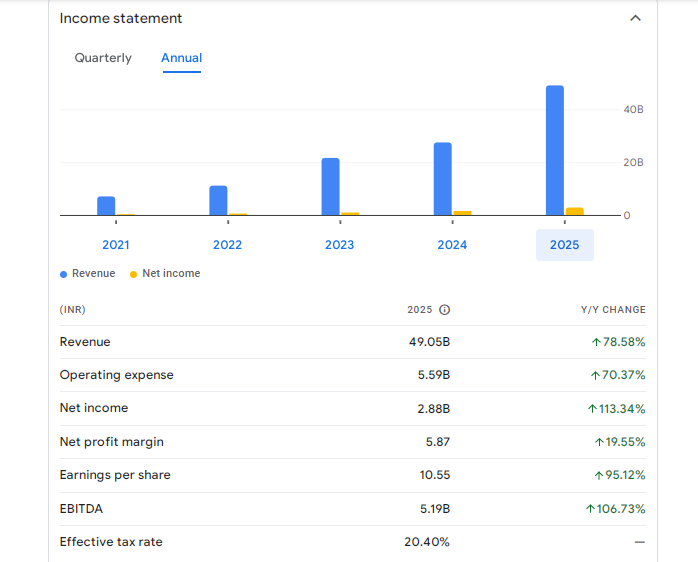Click the 20B axis label
The width and height of the screenshot is (698, 562).
(x=633, y=163)
